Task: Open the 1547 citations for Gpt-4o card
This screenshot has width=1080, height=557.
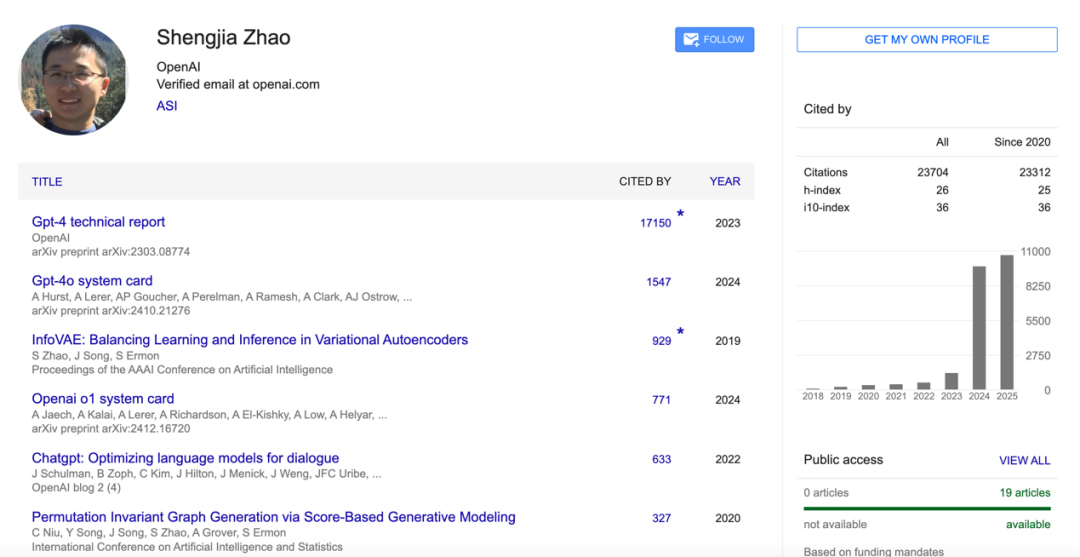Action: coord(658,282)
